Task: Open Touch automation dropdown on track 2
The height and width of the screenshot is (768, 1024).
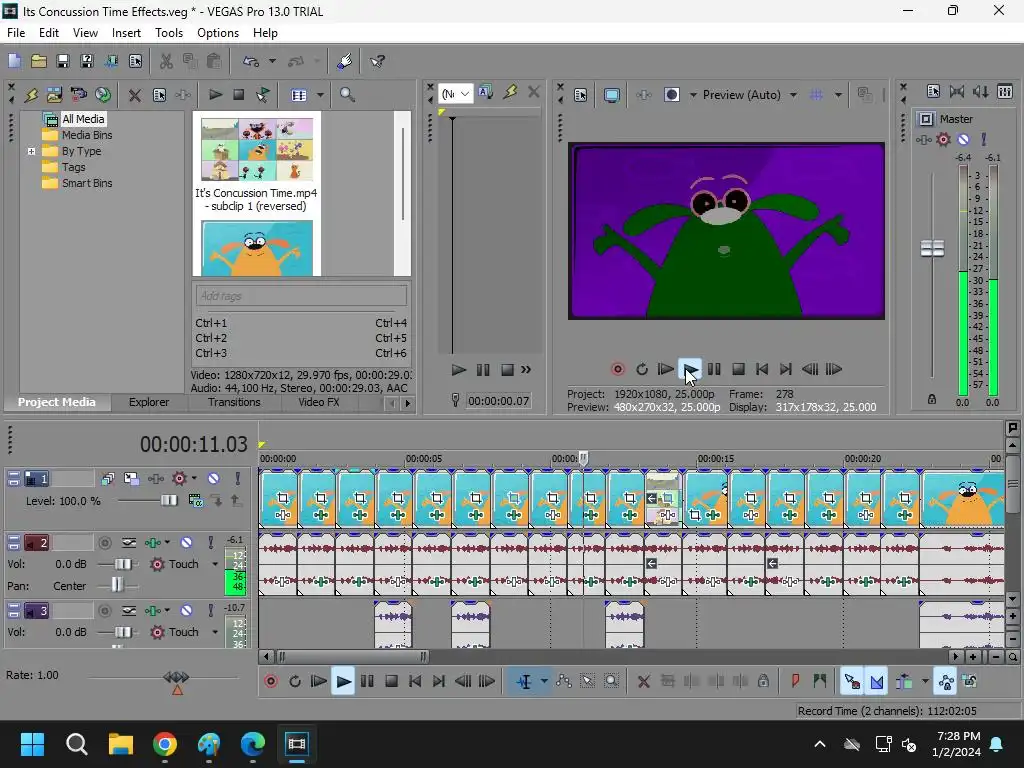Action: [215, 564]
